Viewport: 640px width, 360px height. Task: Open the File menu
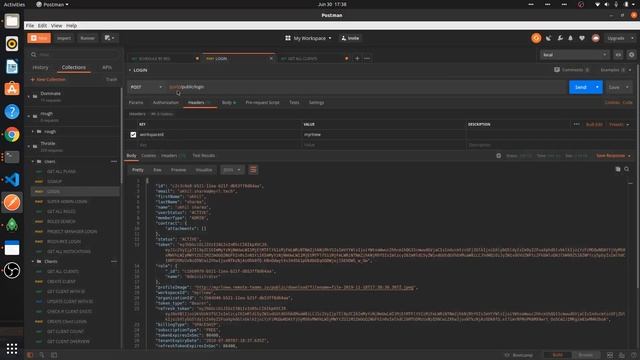(30, 25)
